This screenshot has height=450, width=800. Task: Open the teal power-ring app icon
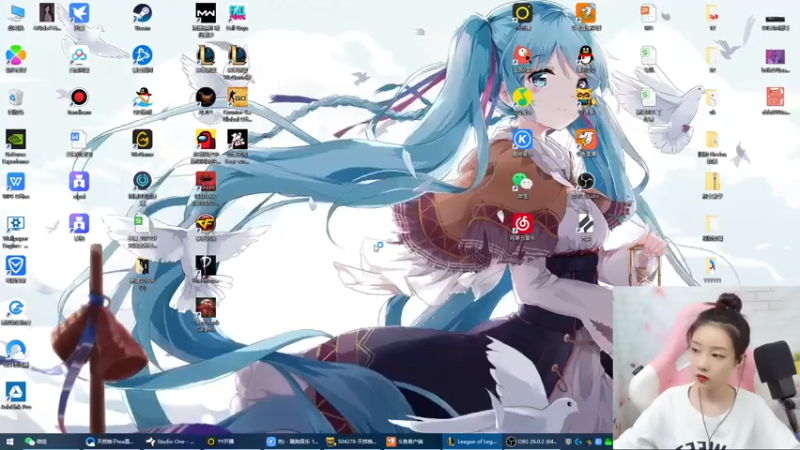[142, 181]
